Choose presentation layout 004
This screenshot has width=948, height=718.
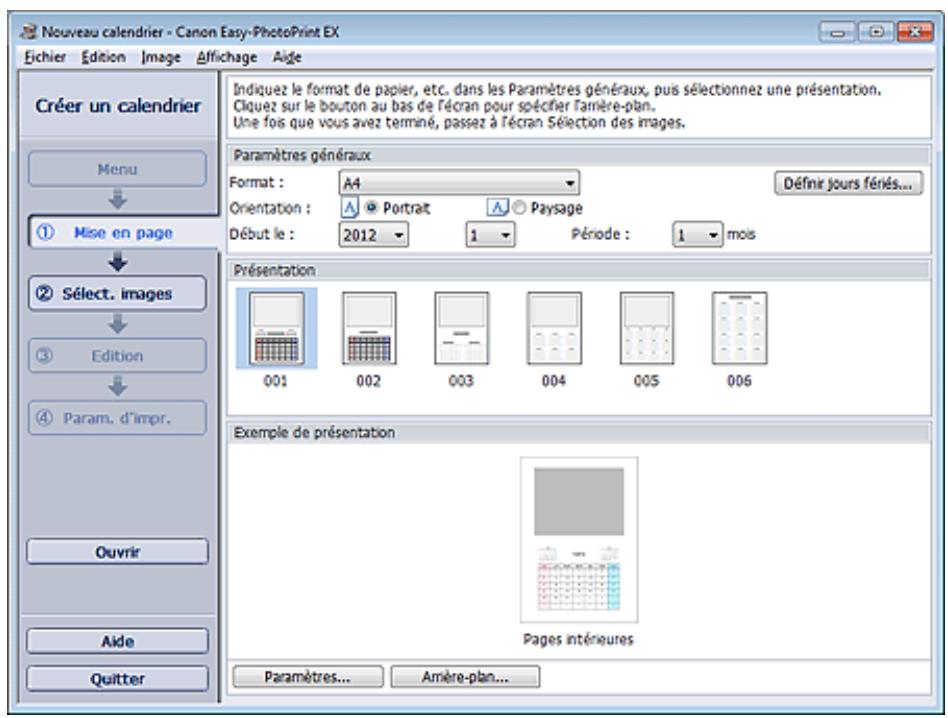coord(554,328)
